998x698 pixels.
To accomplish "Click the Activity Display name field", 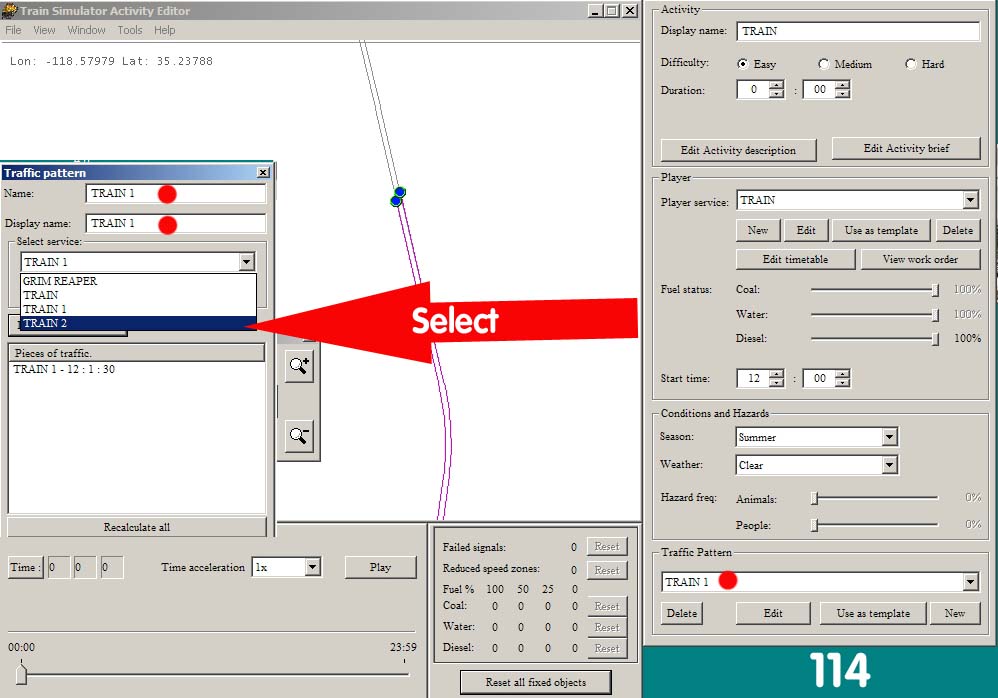I will (x=858, y=31).
